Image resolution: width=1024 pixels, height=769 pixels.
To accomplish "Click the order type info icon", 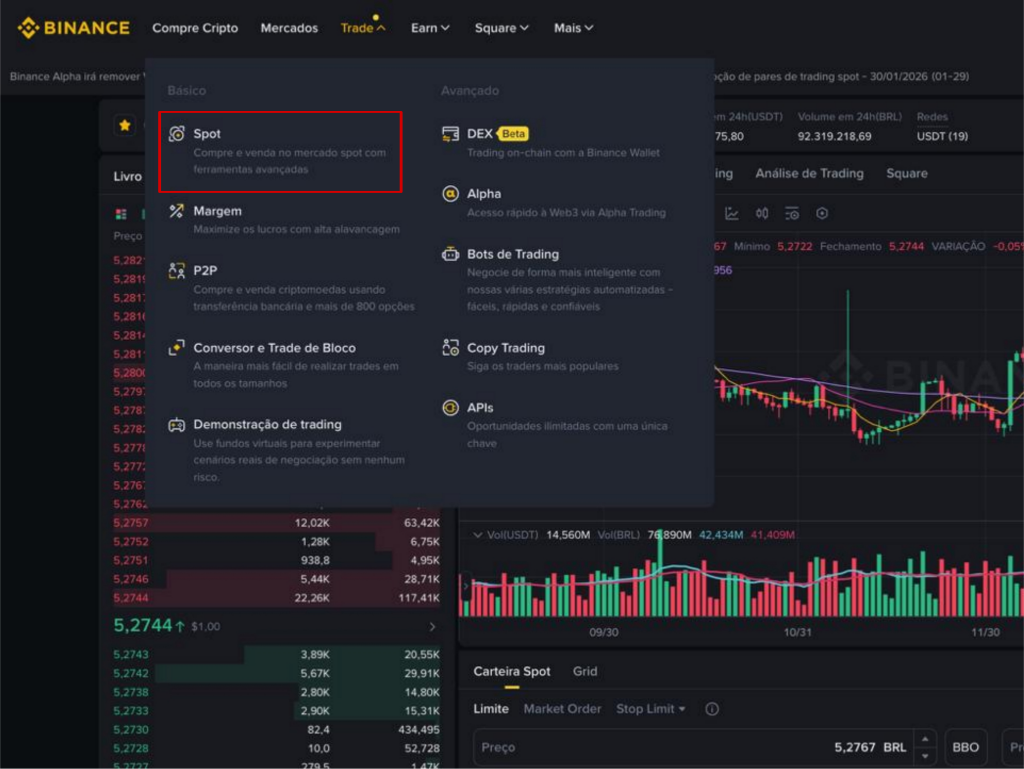I will 712,709.
